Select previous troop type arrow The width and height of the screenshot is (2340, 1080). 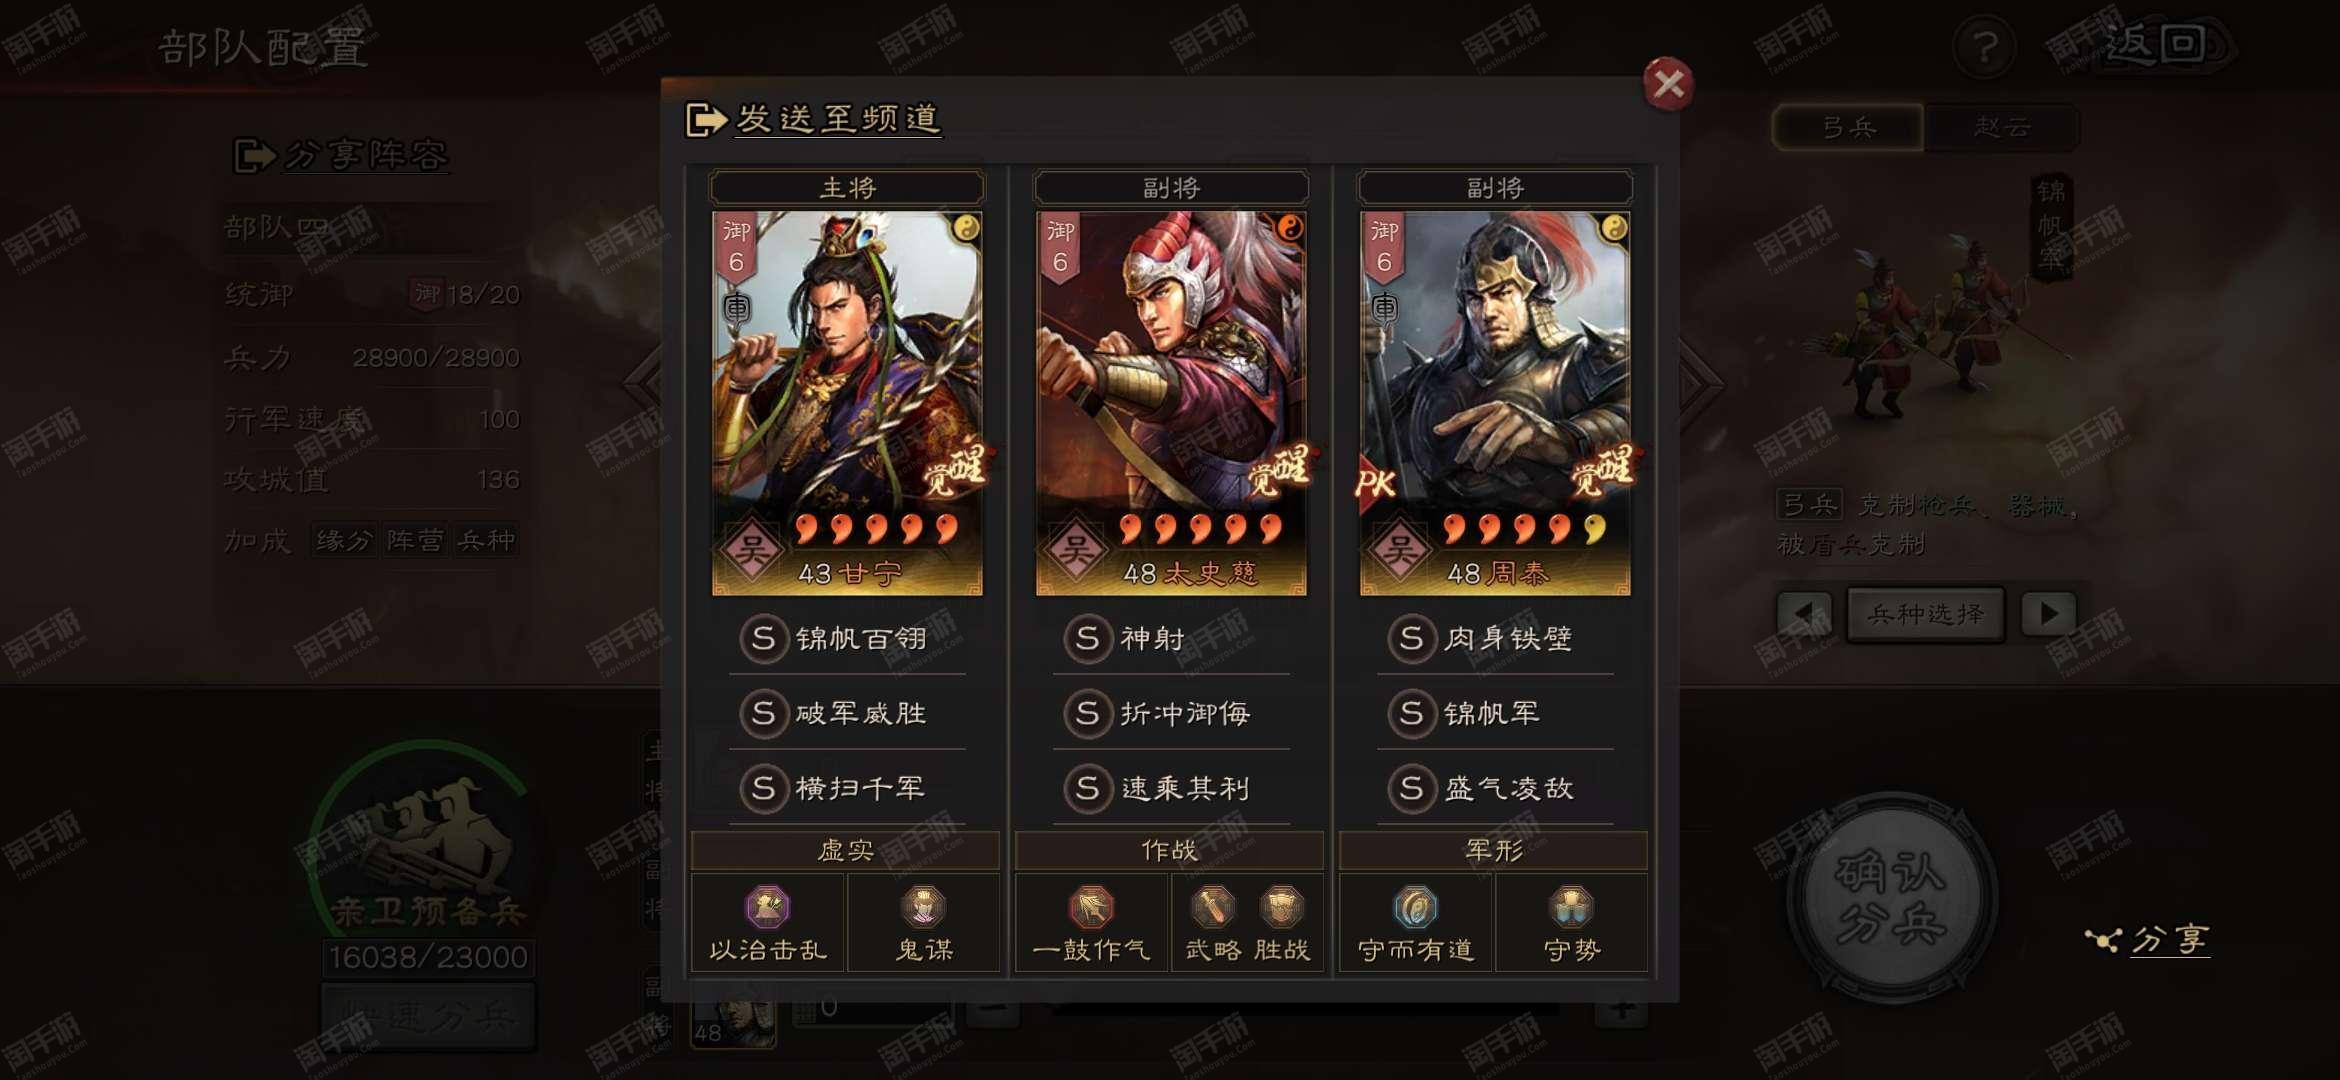coord(1804,613)
